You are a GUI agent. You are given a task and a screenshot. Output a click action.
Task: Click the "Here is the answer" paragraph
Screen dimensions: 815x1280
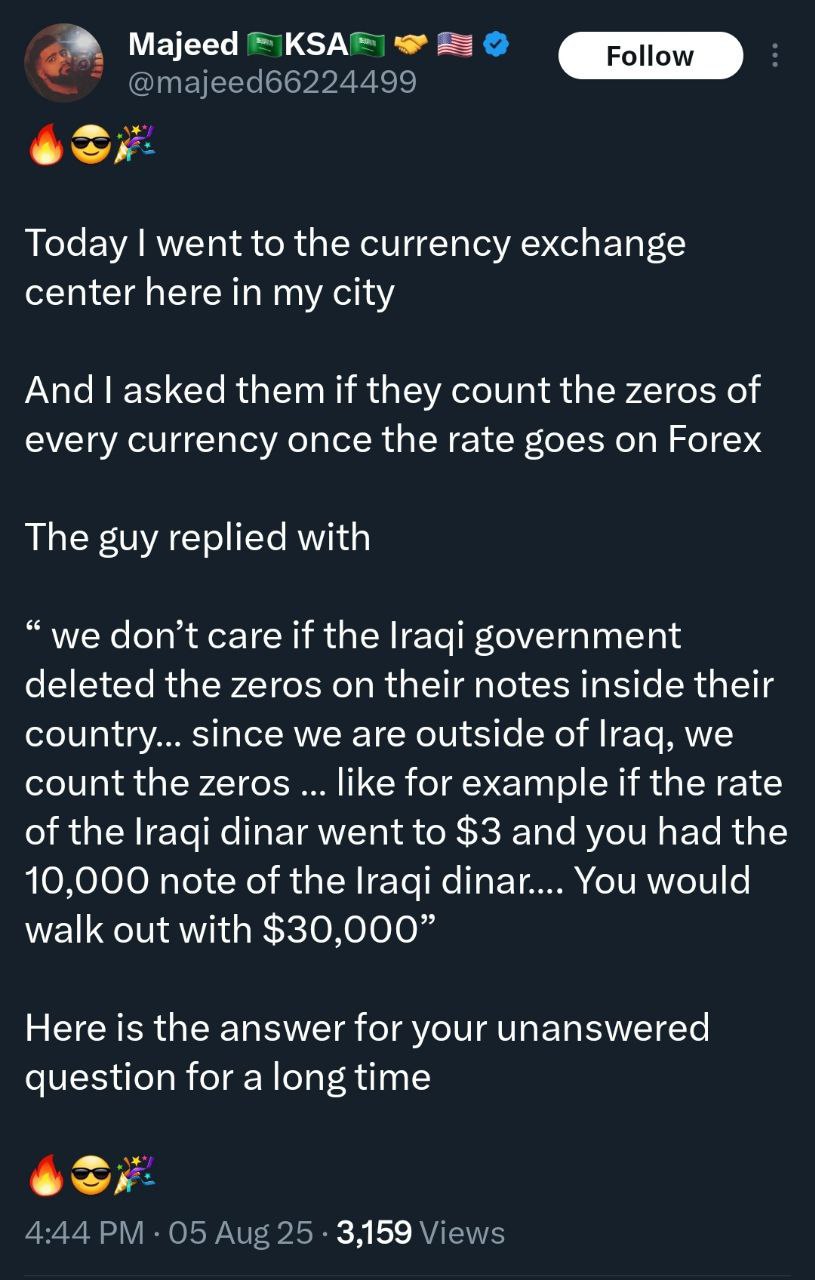pyautogui.click(x=366, y=1052)
